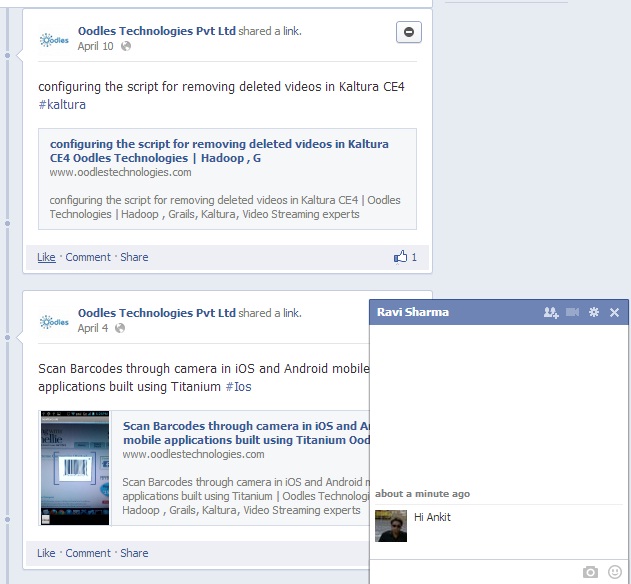The image size is (631, 584).
Task: Open the #kaltura hashtag
Action: click(x=62, y=105)
